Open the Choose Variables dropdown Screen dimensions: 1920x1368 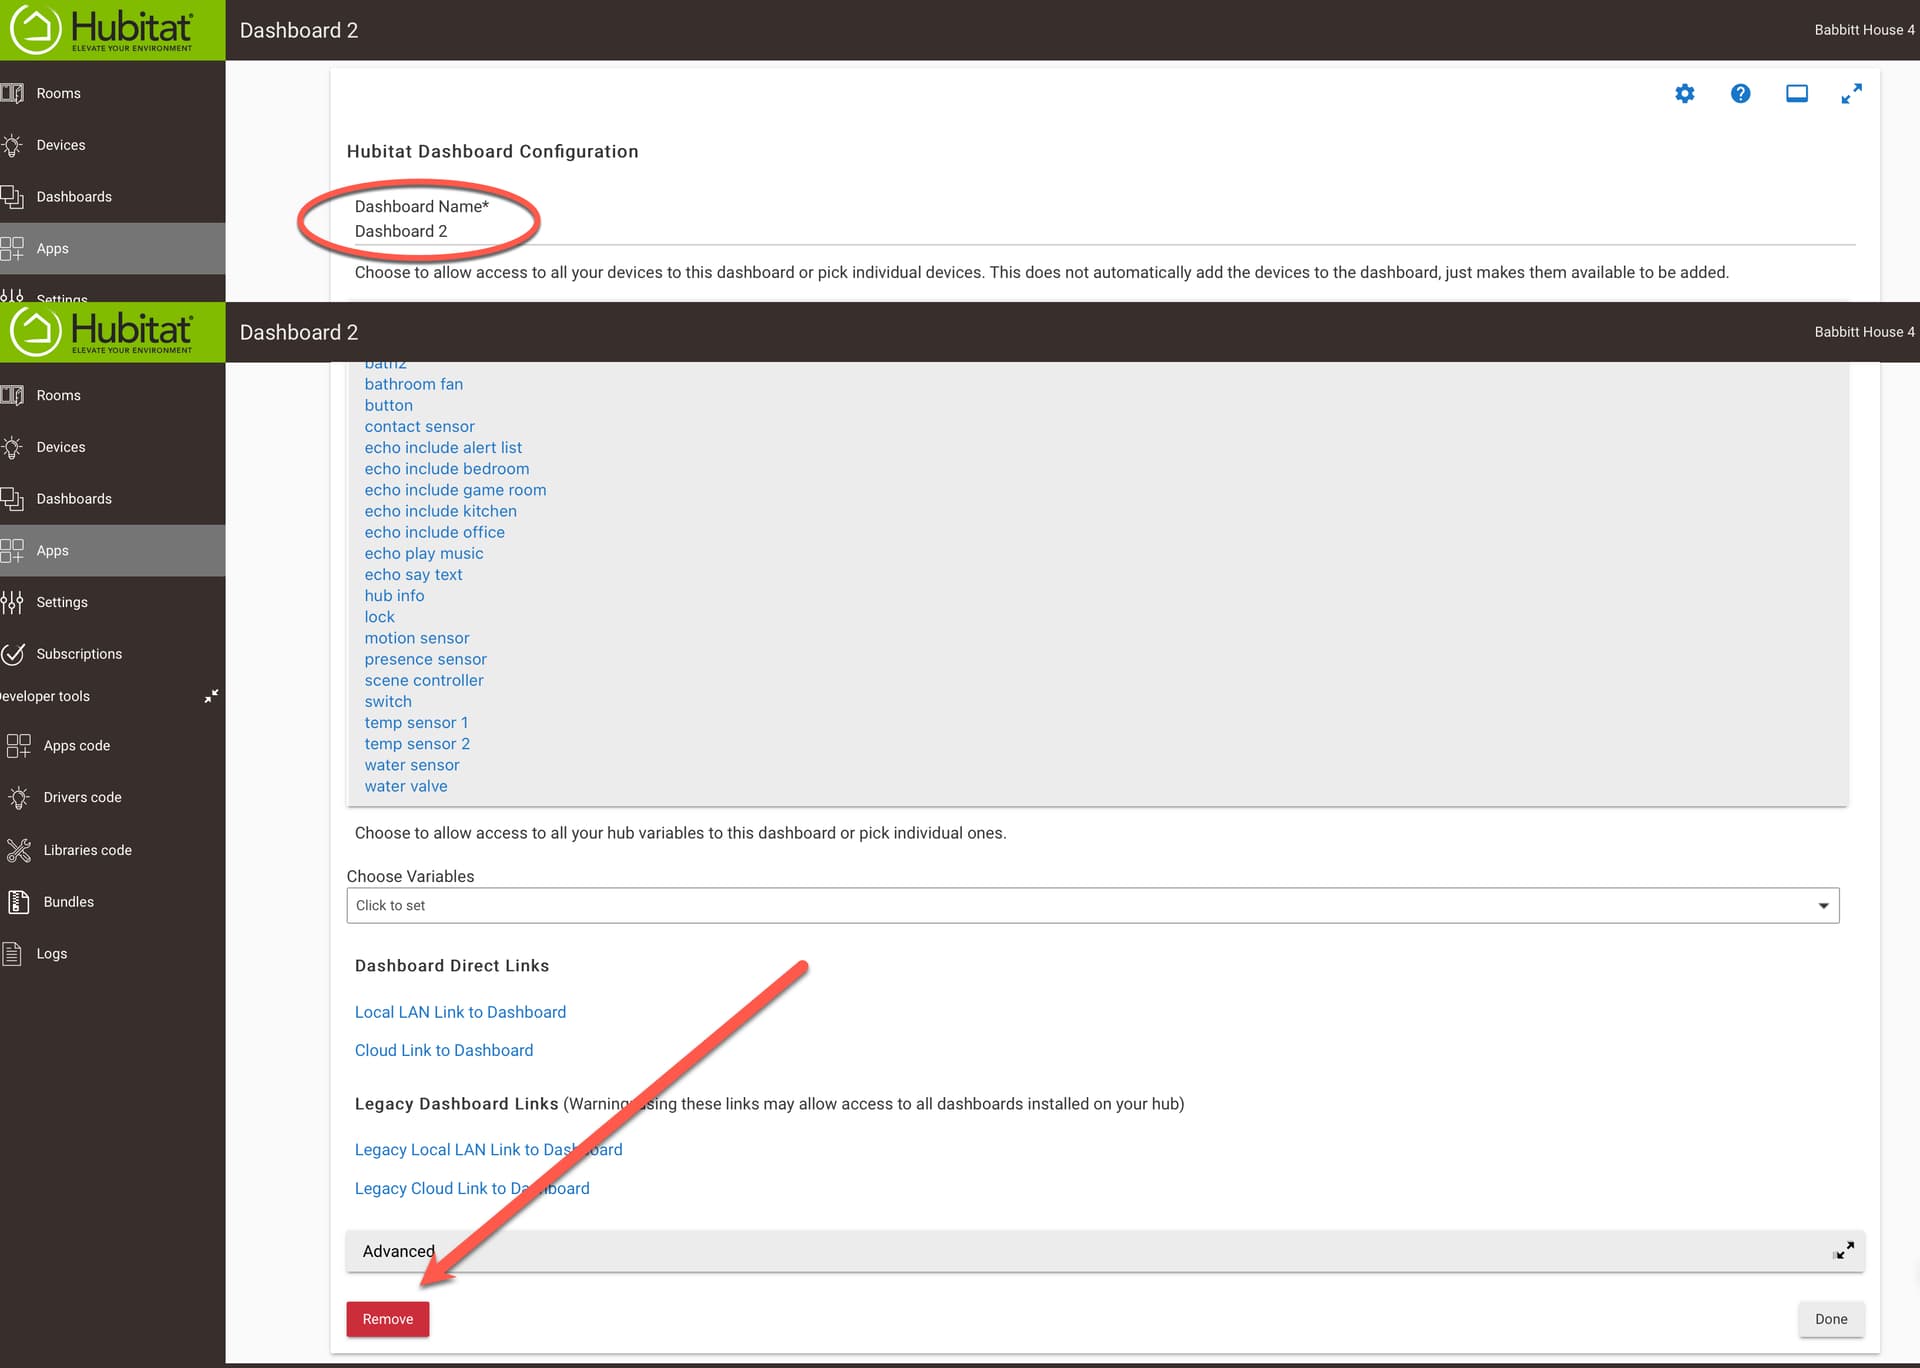coord(1092,905)
